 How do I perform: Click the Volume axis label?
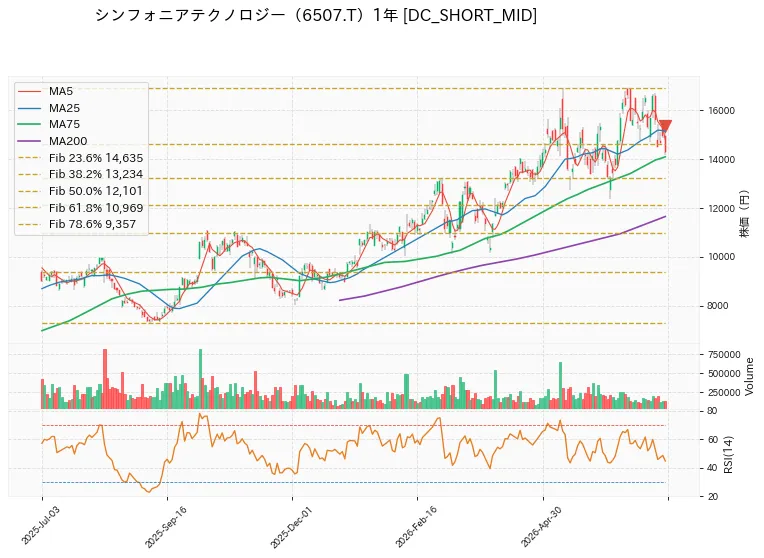749,376
